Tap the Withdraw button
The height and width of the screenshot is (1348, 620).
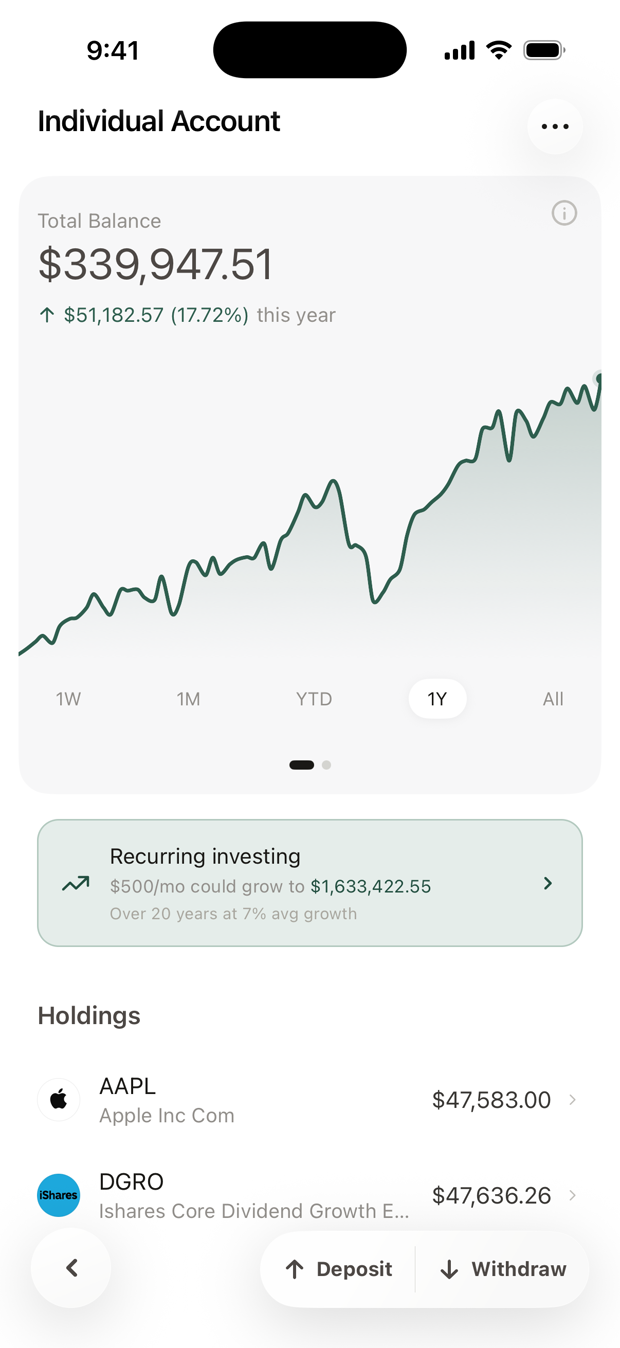click(x=502, y=1269)
